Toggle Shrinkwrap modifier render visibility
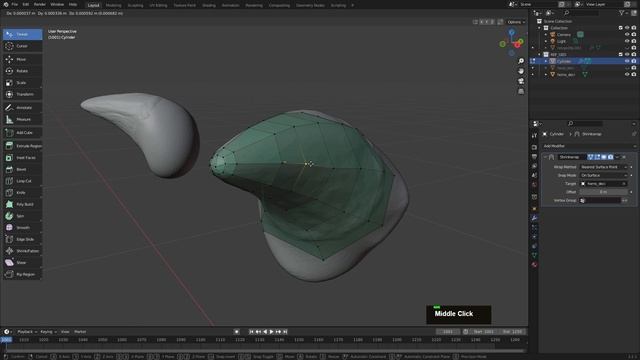This screenshot has height=360, width=640. [x=610, y=157]
